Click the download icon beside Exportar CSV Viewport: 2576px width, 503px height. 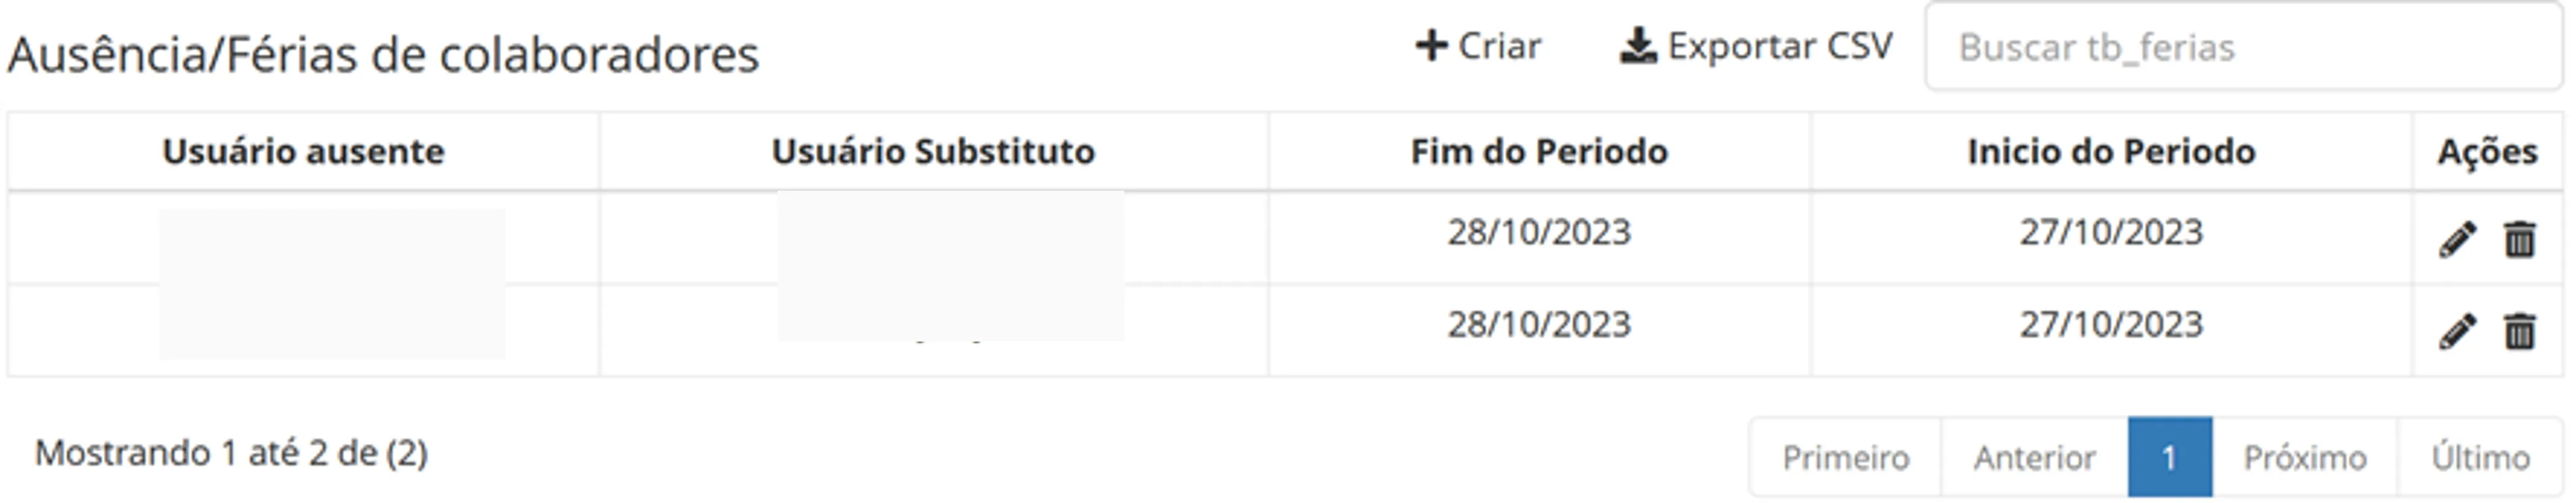(x=1637, y=47)
